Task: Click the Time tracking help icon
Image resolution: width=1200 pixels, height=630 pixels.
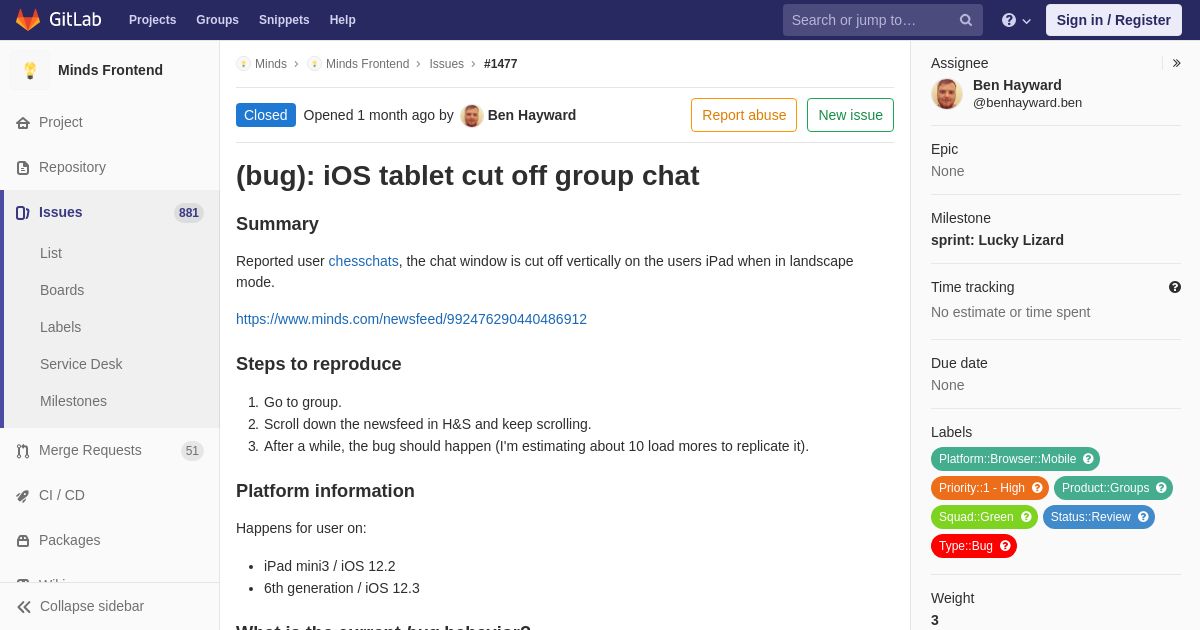Action: 1175,287
